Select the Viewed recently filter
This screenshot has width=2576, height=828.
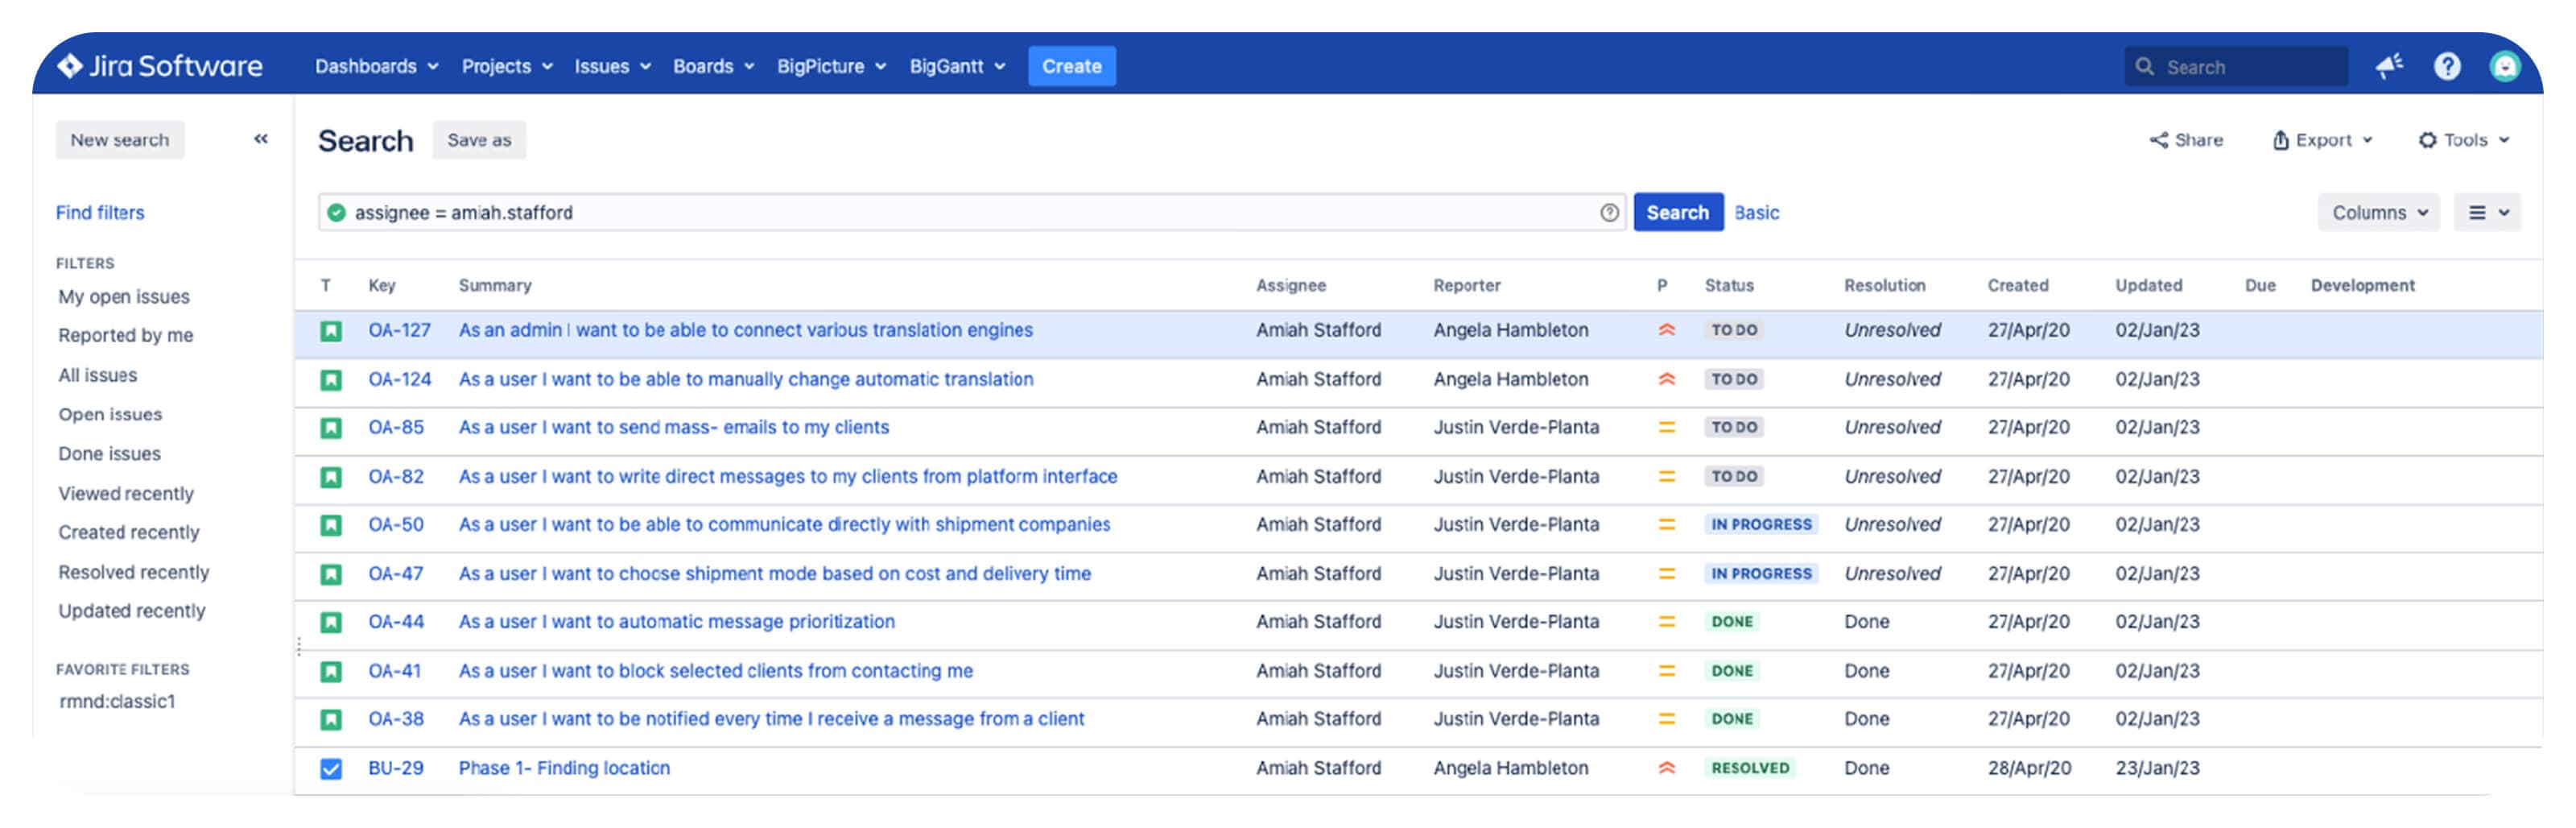point(126,493)
